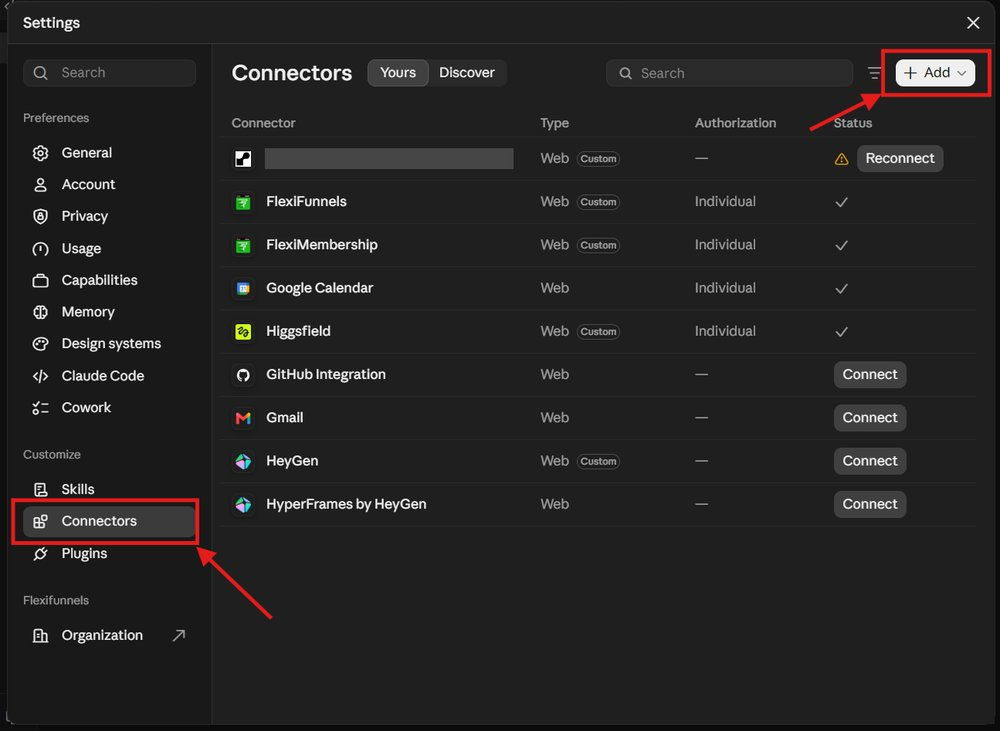Click the Claude Code brackets icon
The height and width of the screenshot is (731, 1000).
click(40, 376)
